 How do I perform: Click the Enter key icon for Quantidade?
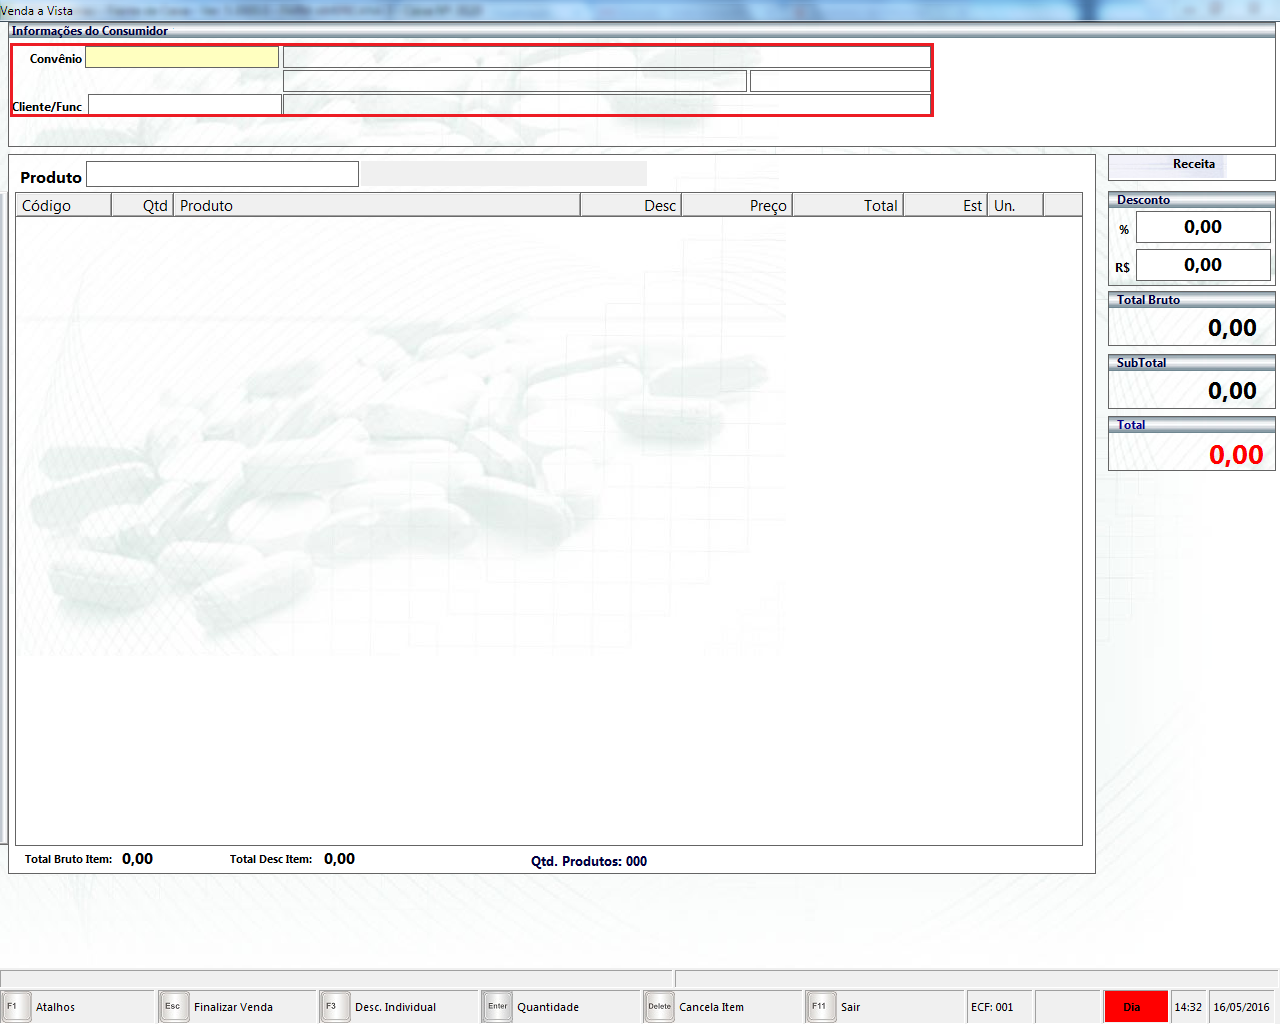(x=497, y=1006)
